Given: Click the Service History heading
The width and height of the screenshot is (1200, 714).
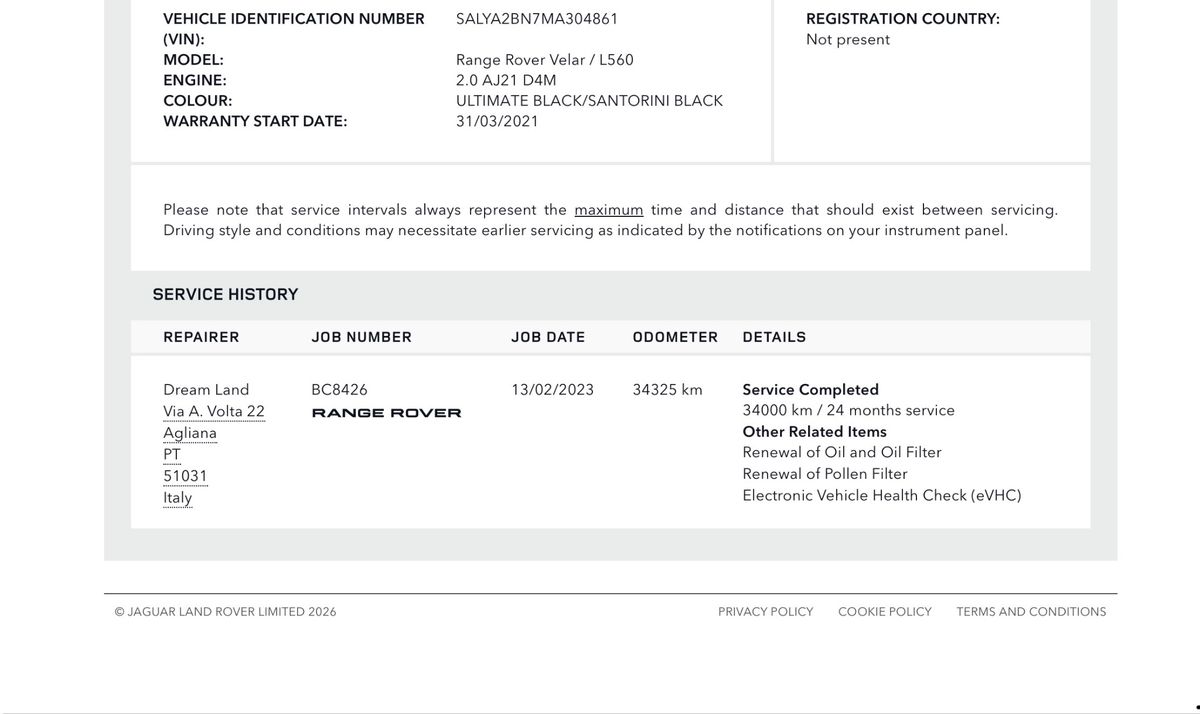Looking at the screenshot, I should tap(225, 294).
